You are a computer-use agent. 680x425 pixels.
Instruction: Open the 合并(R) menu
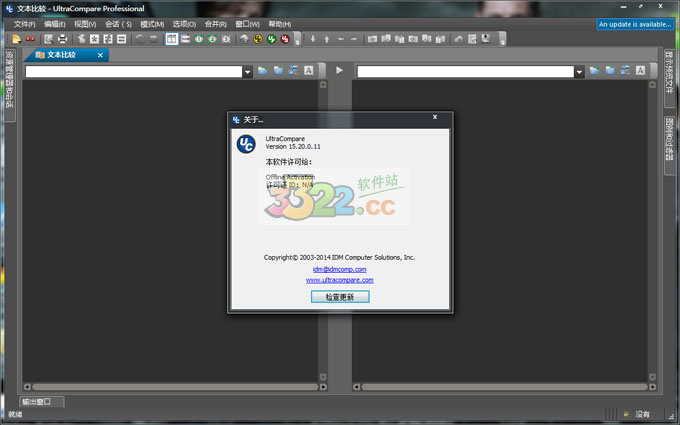coord(216,24)
